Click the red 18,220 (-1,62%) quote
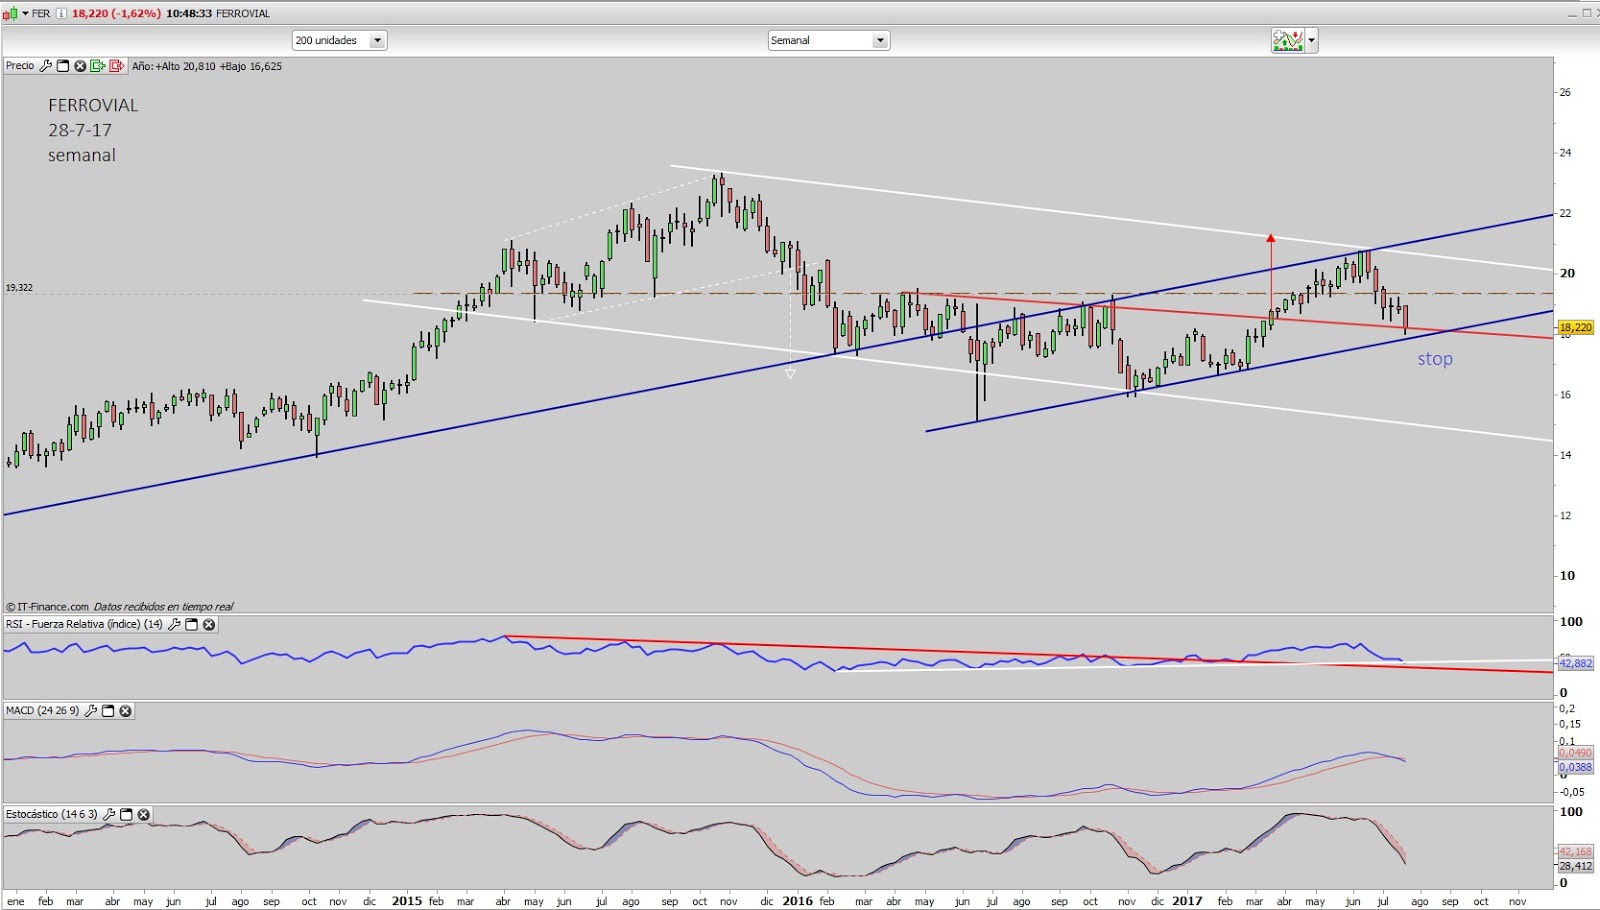This screenshot has width=1600, height=910. 116,14
